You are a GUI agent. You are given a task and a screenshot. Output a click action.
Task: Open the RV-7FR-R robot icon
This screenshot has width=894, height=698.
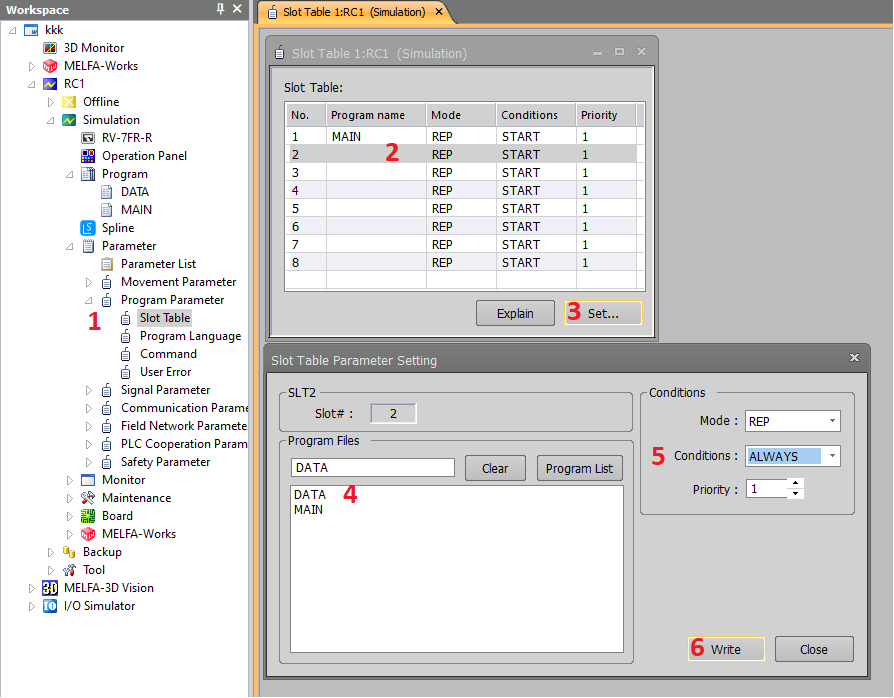point(88,138)
